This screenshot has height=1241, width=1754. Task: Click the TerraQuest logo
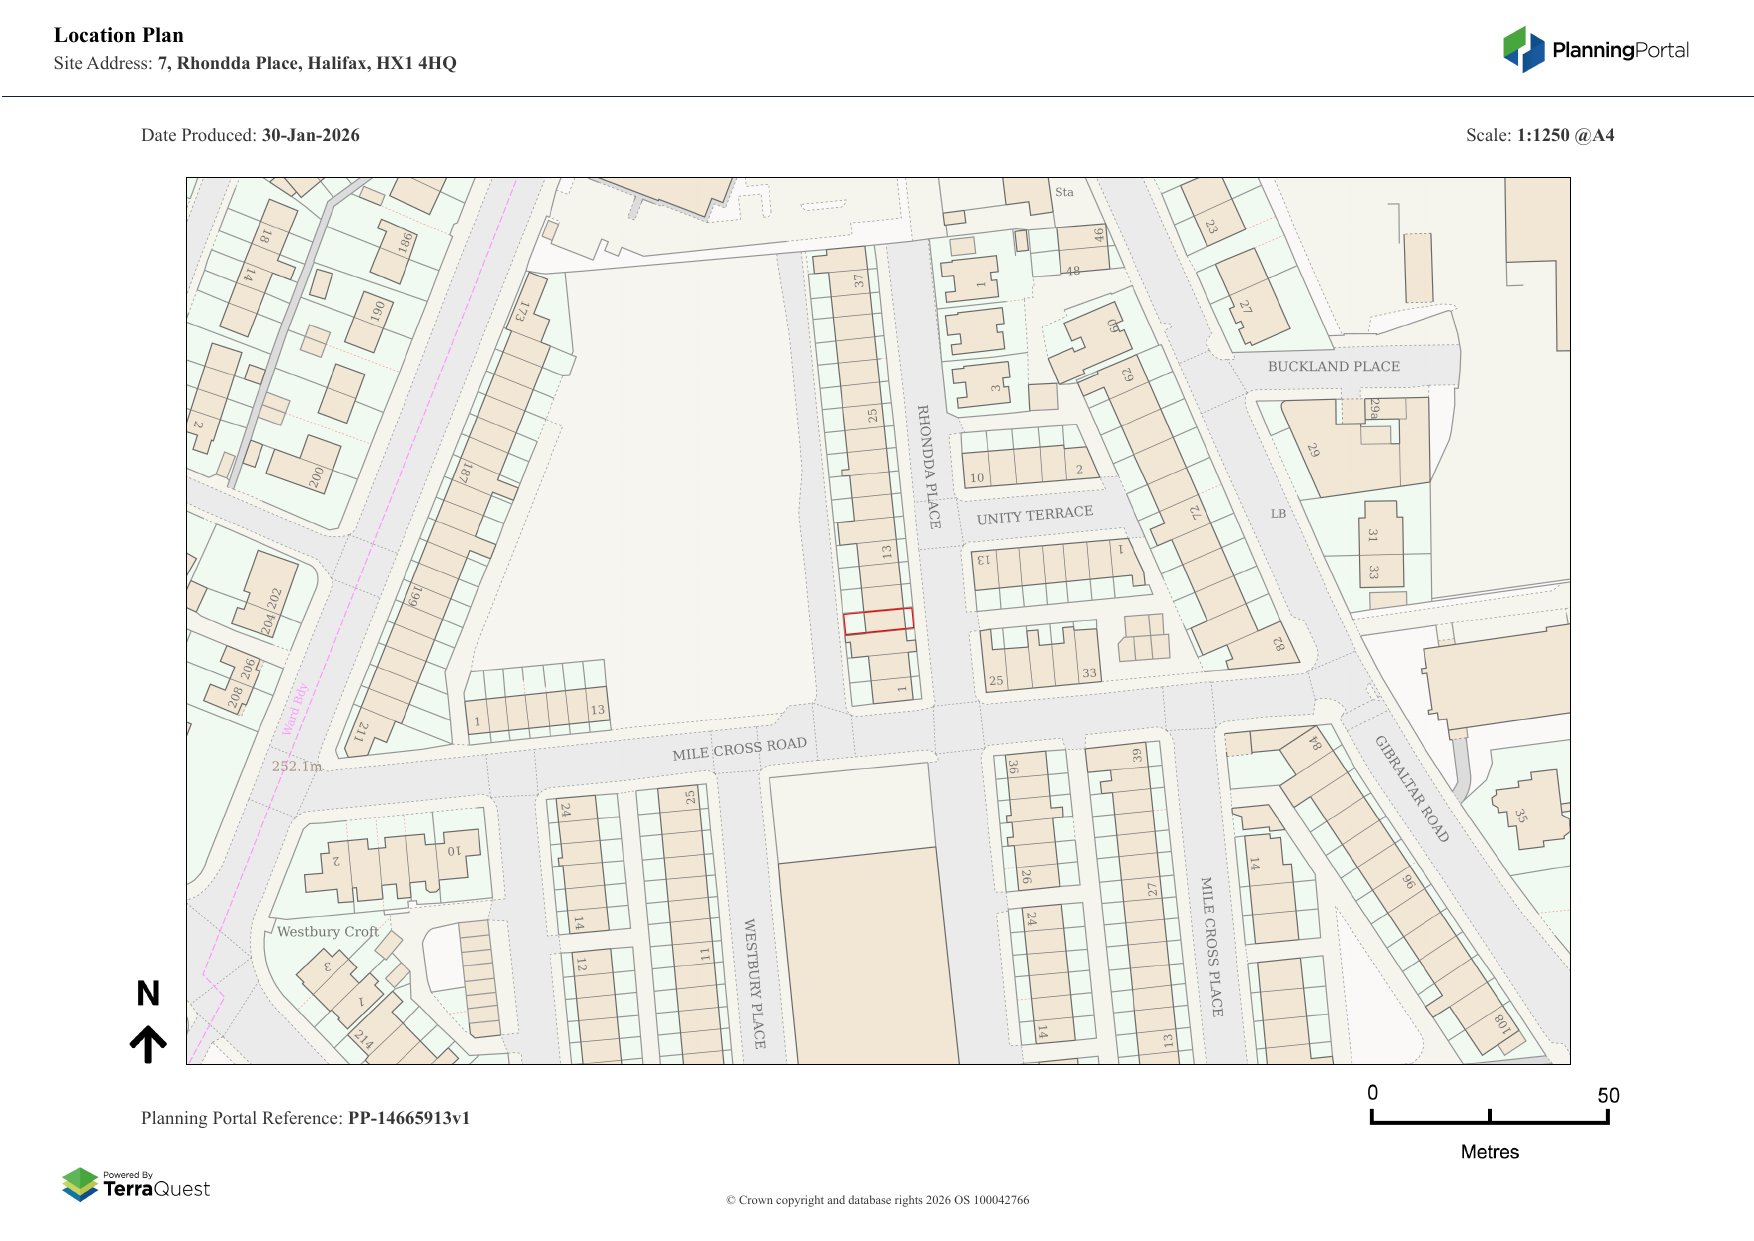(136, 1184)
